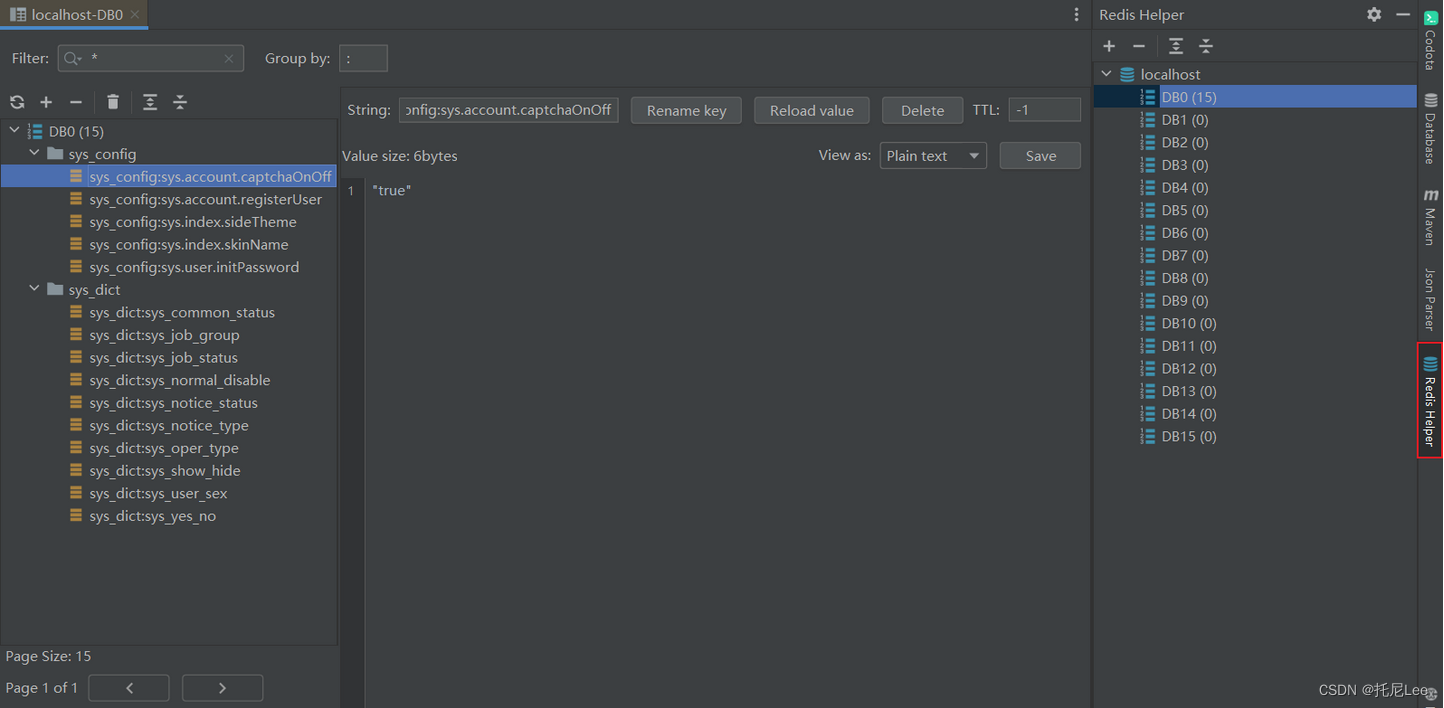
Task: Select key sys_dict:sys_notice_status
Action: click(x=173, y=403)
